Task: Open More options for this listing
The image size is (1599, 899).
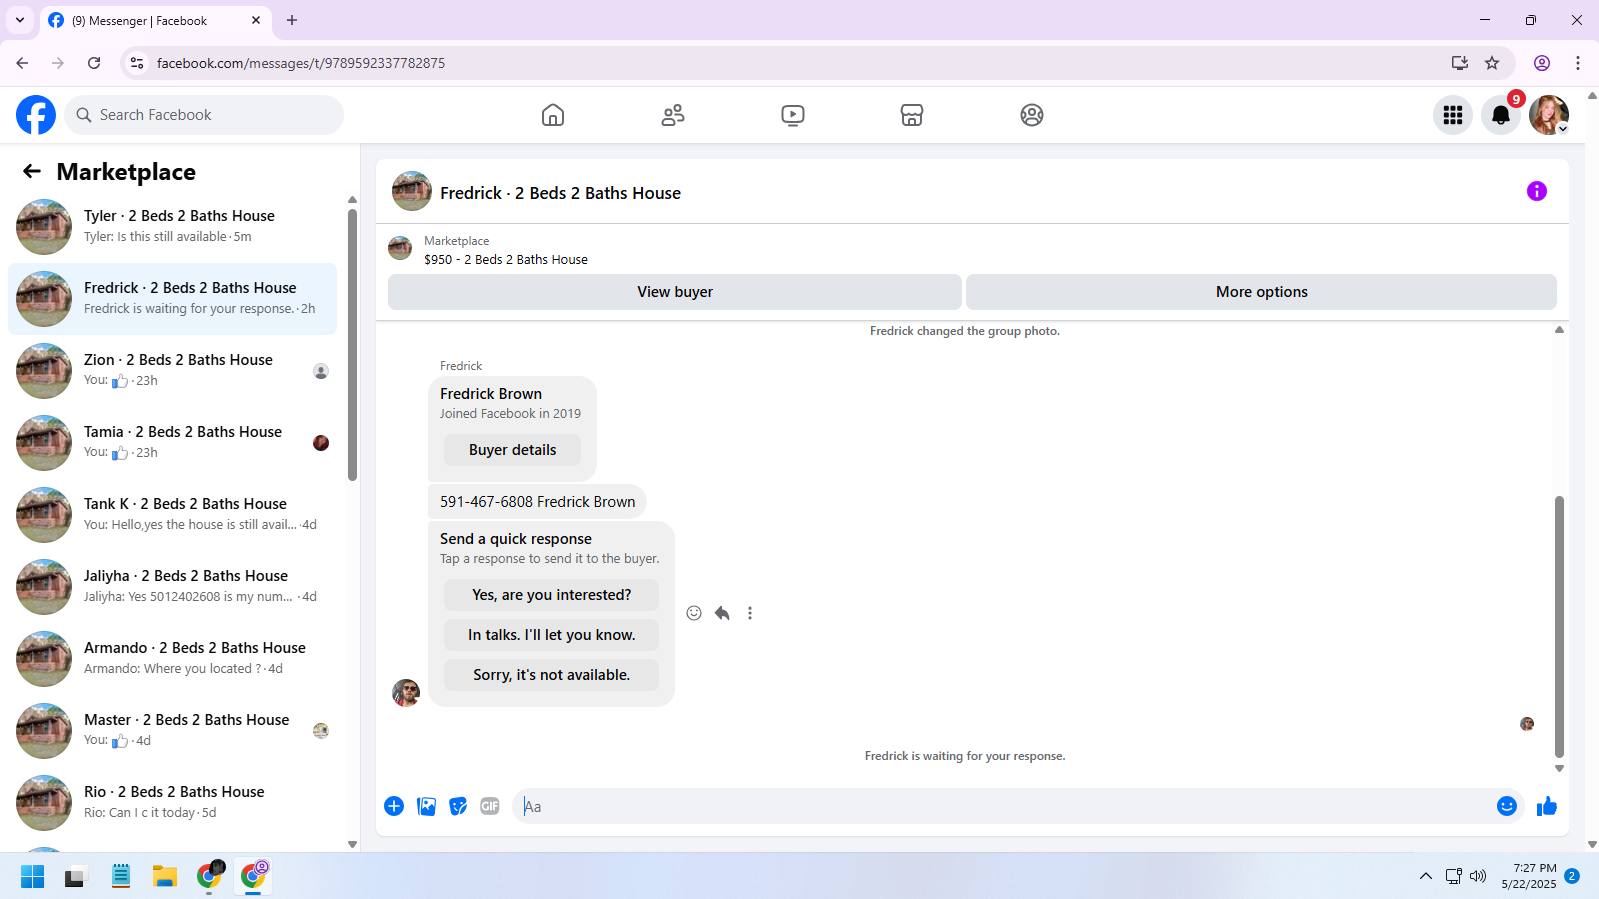Action: click(1261, 292)
